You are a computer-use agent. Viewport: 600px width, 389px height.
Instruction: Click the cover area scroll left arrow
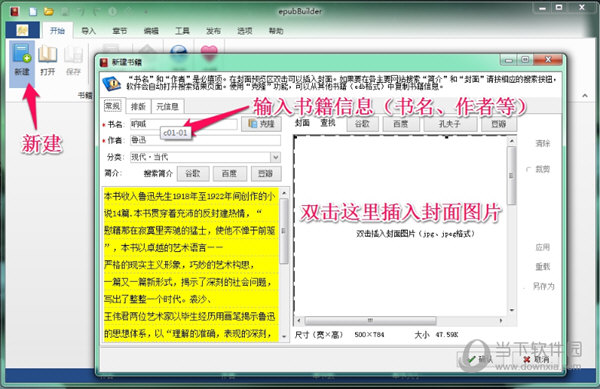(x=299, y=320)
